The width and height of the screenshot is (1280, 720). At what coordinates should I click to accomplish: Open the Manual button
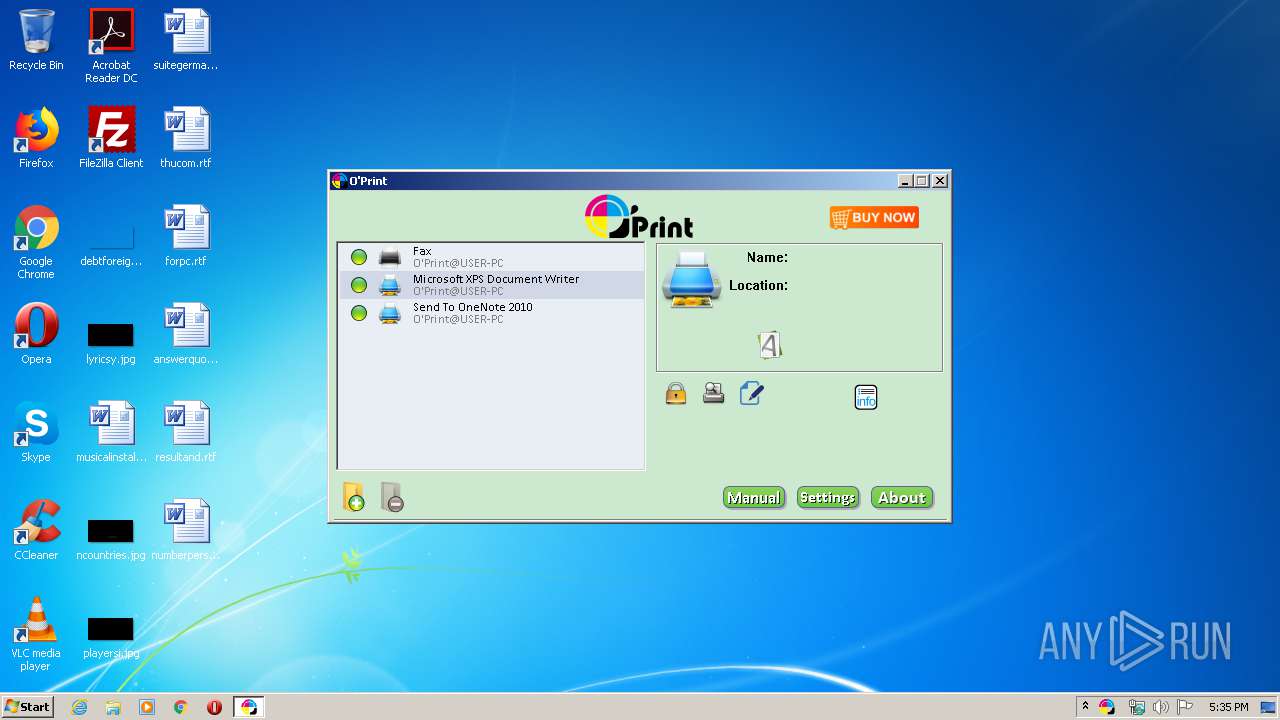click(x=754, y=498)
